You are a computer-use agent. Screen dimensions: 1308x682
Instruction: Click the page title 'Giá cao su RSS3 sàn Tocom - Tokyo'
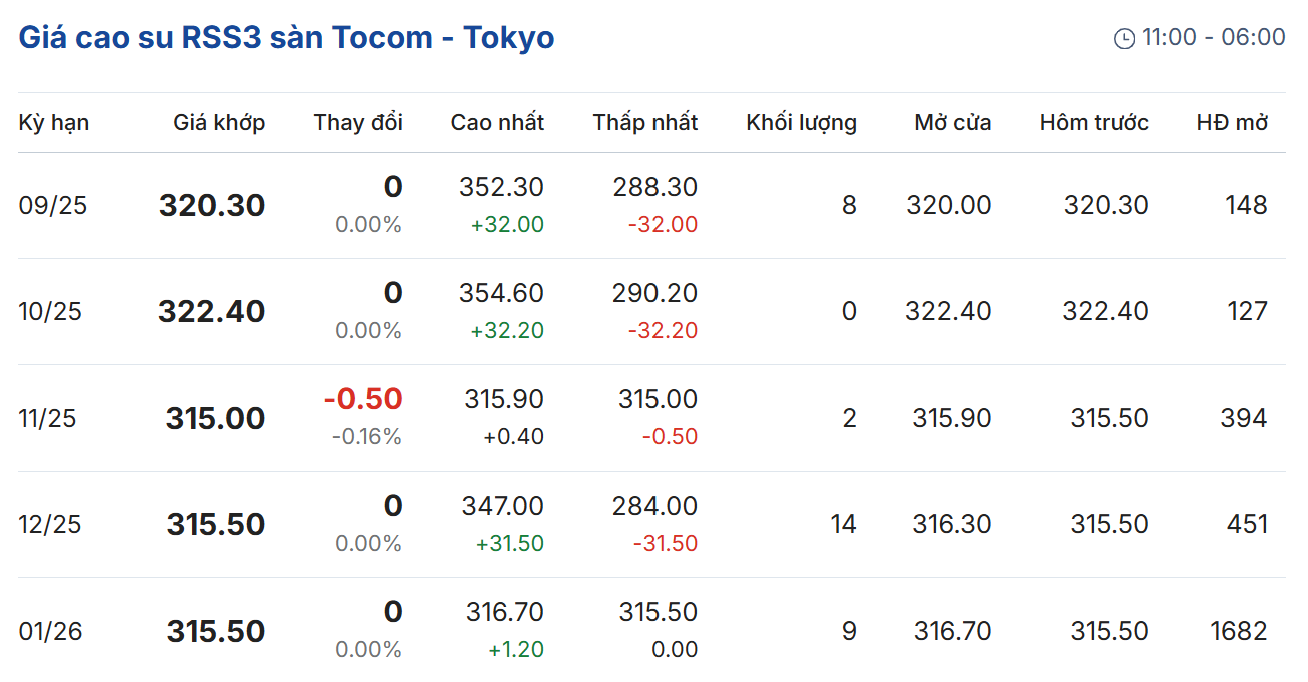286,38
